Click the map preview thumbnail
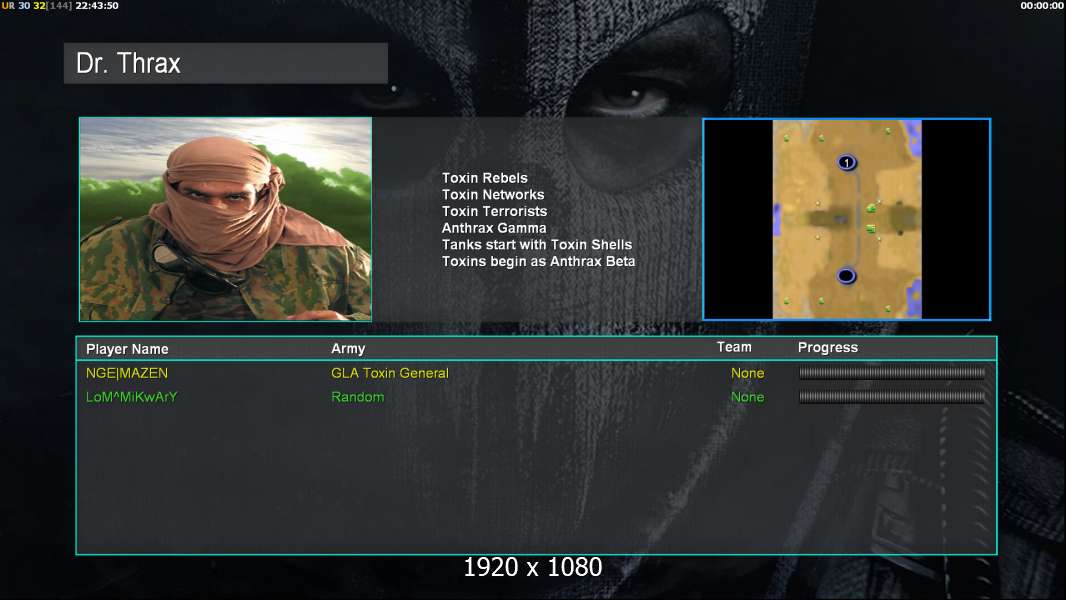This screenshot has width=1066, height=600. coord(846,219)
